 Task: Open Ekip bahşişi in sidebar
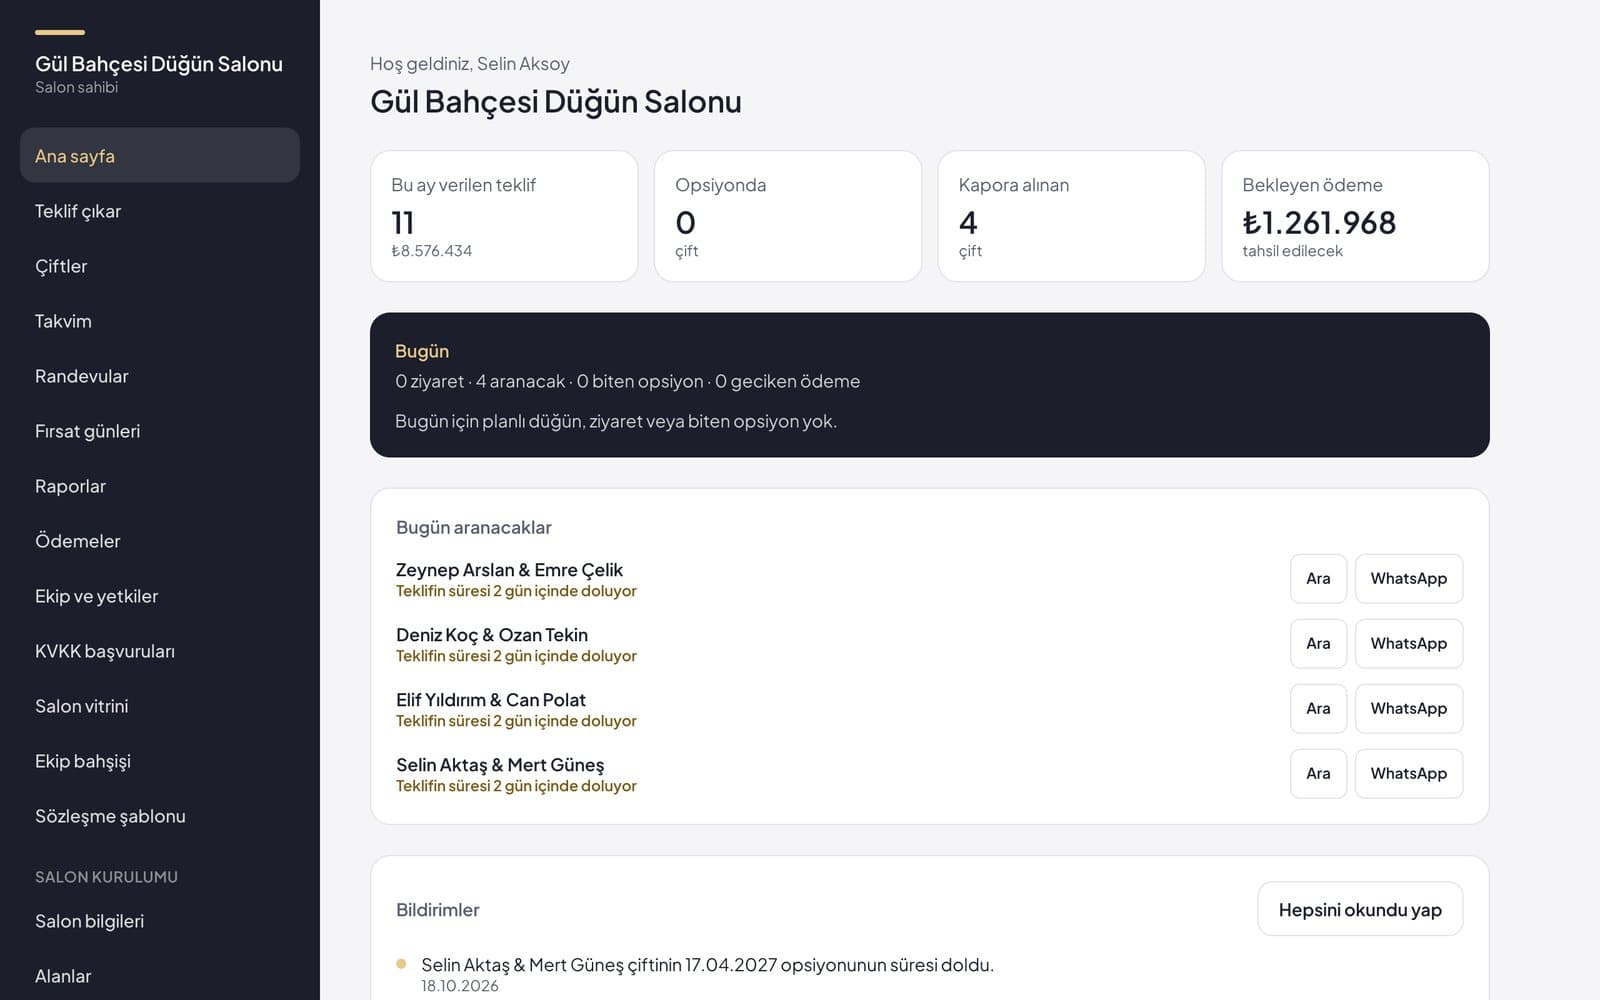pyautogui.click(x=160, y=761)
